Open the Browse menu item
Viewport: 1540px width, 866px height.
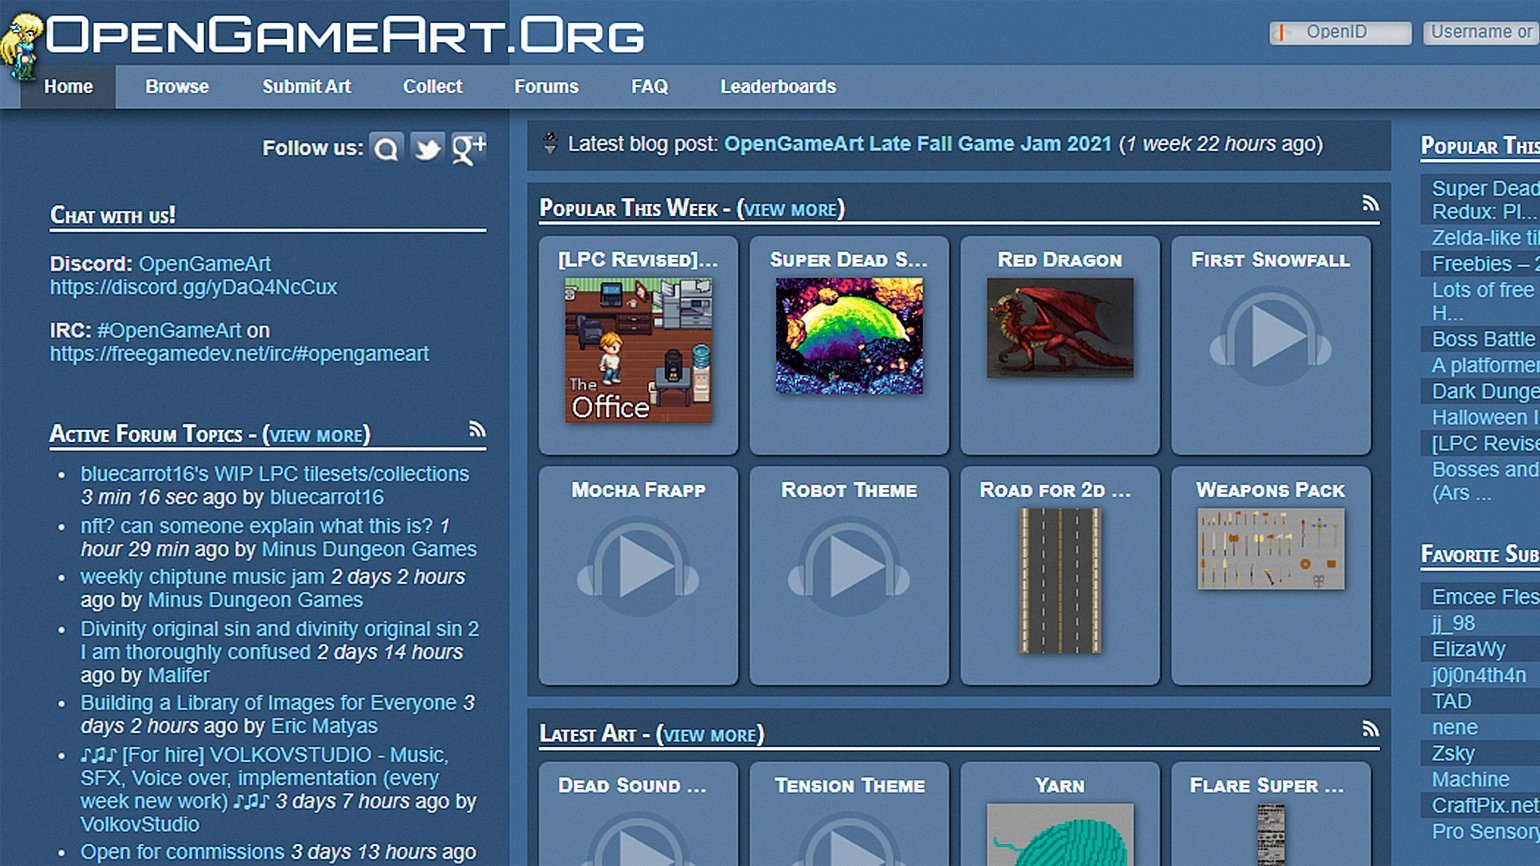pyautogui.click(x=177, y=87)
